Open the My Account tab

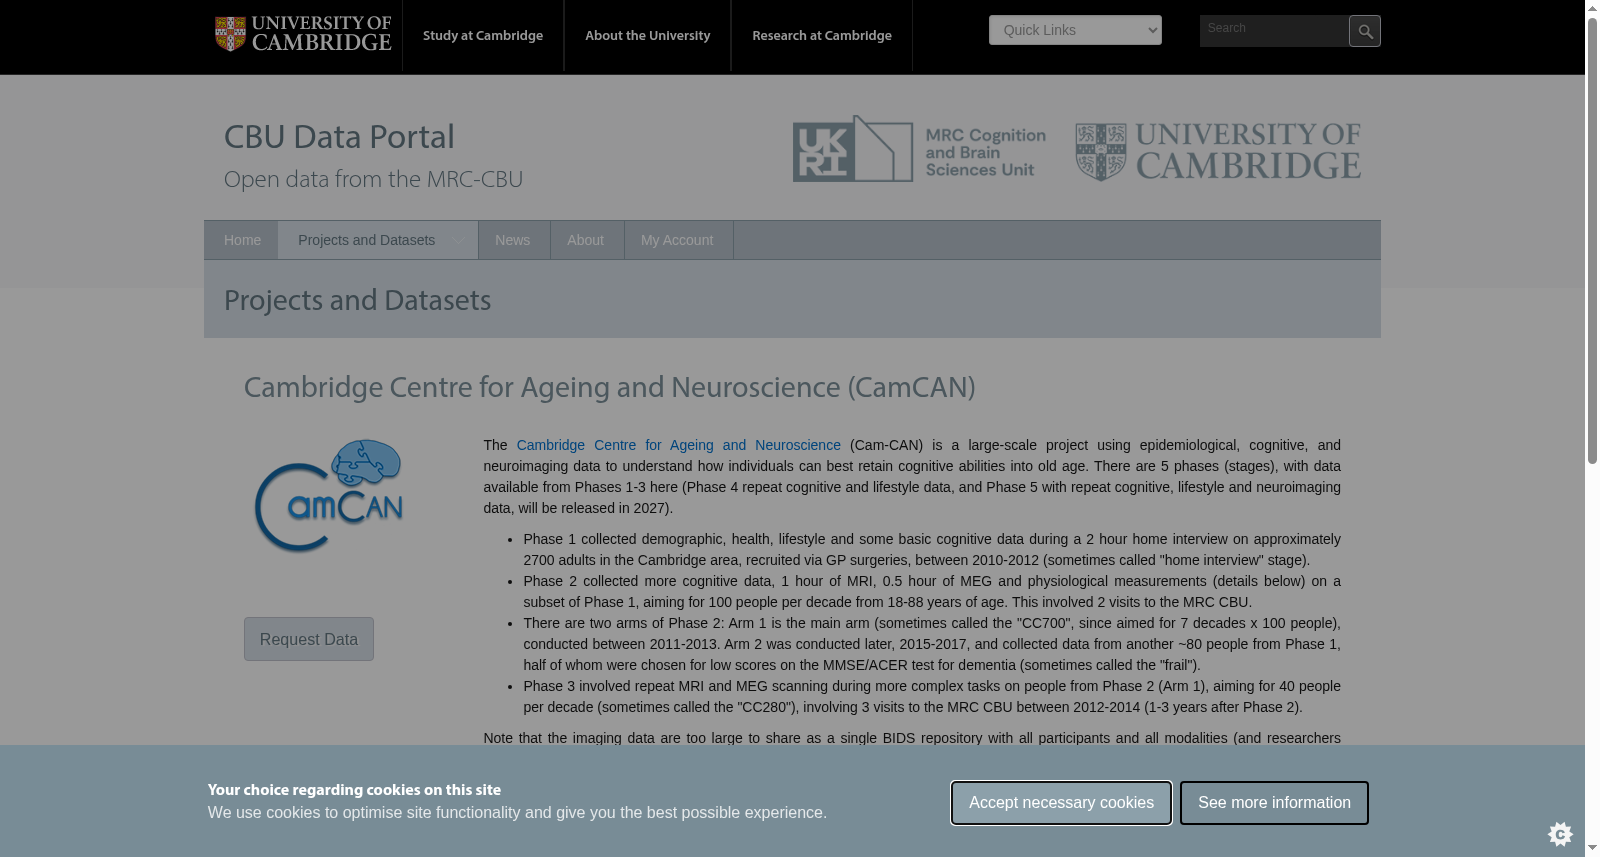(677, 240)
